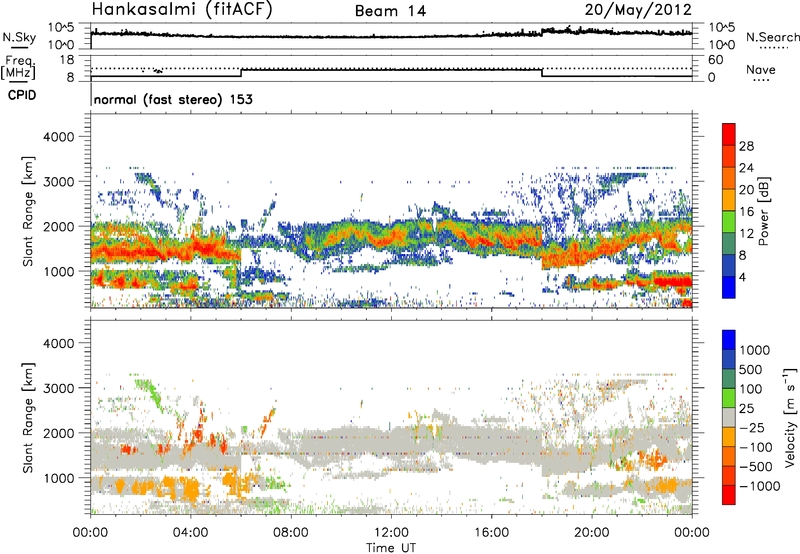Click velocity colorbar top tick value 1000
Image resolution: width=800 pixels, height=554 pixels.
(755, 350)
